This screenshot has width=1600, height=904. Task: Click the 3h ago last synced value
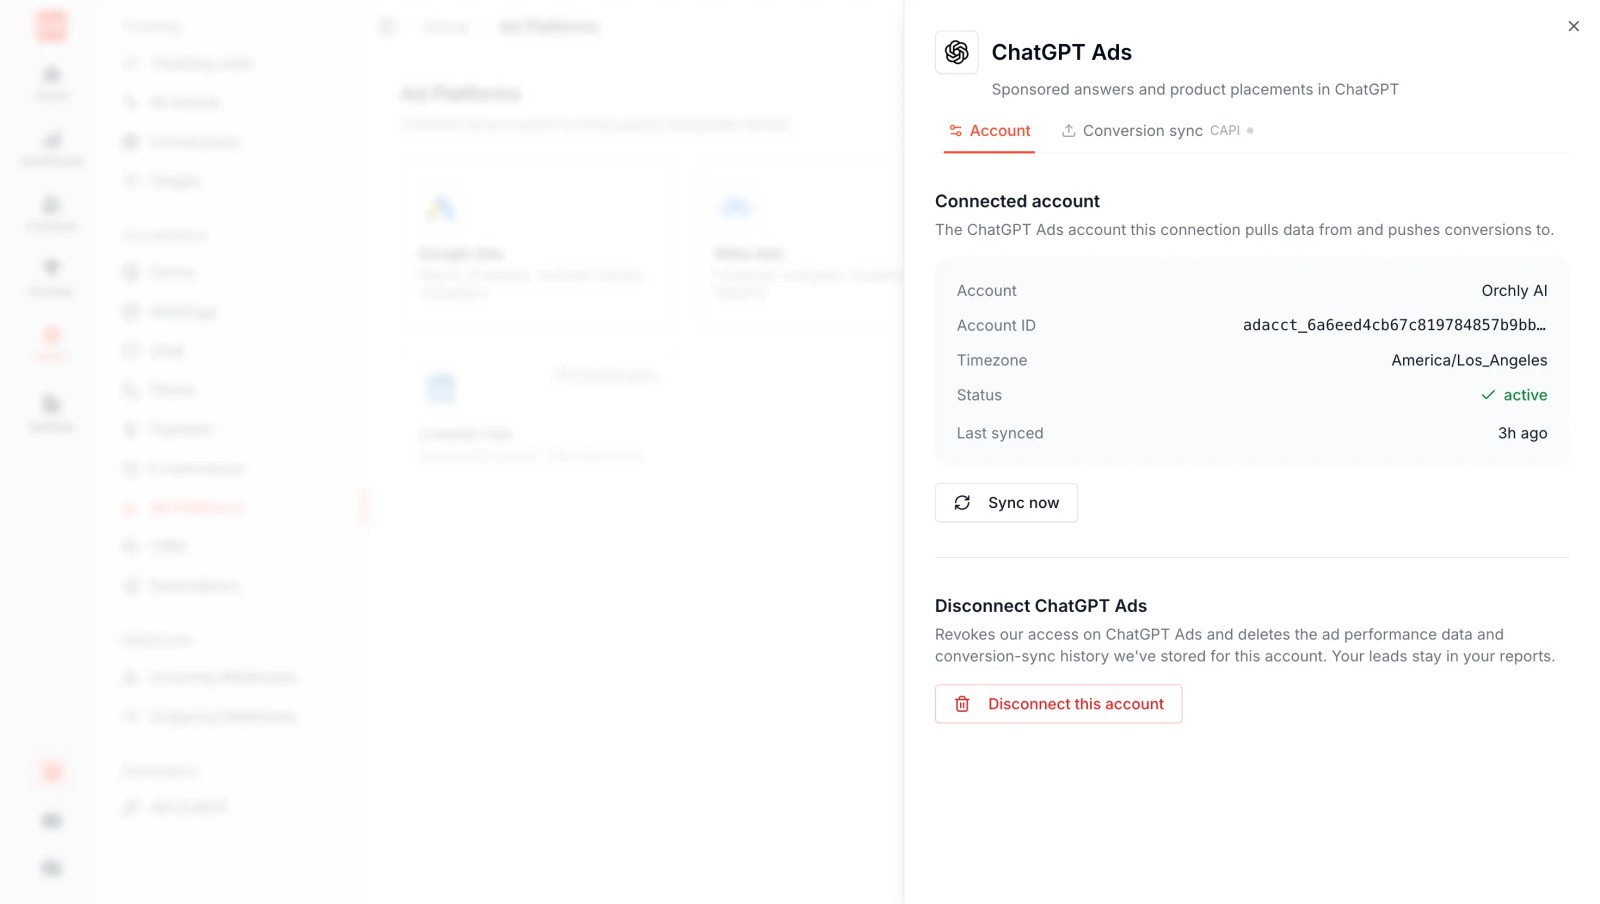click(1522, 433)
